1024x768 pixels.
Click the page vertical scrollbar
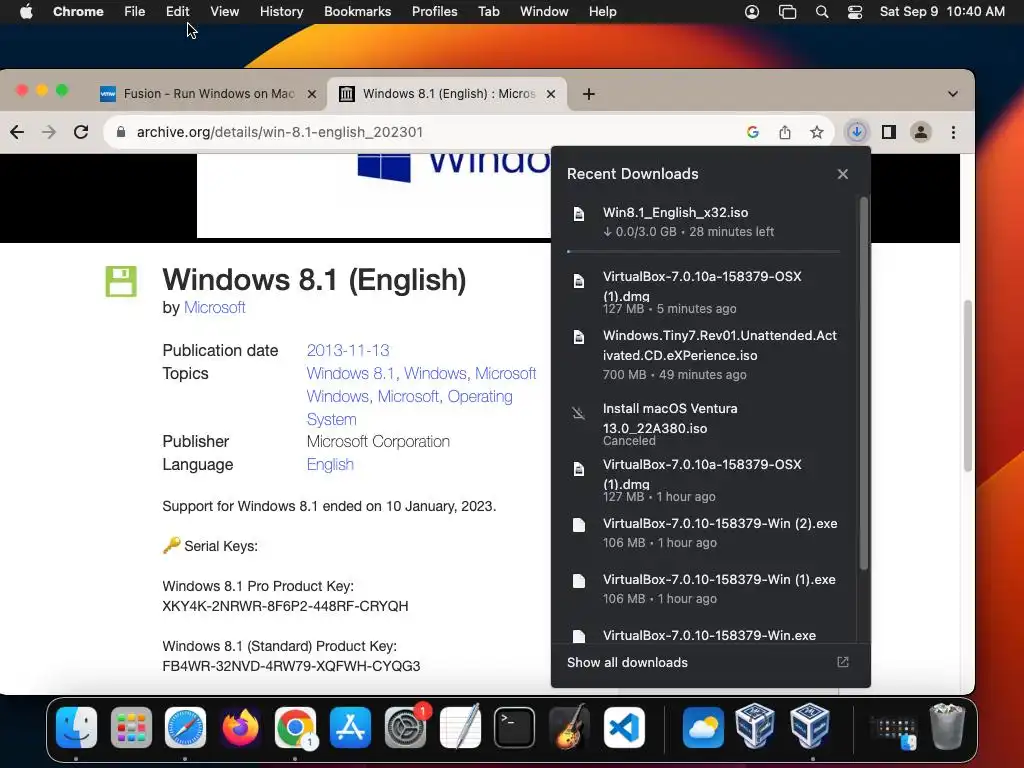pos(968,385)
